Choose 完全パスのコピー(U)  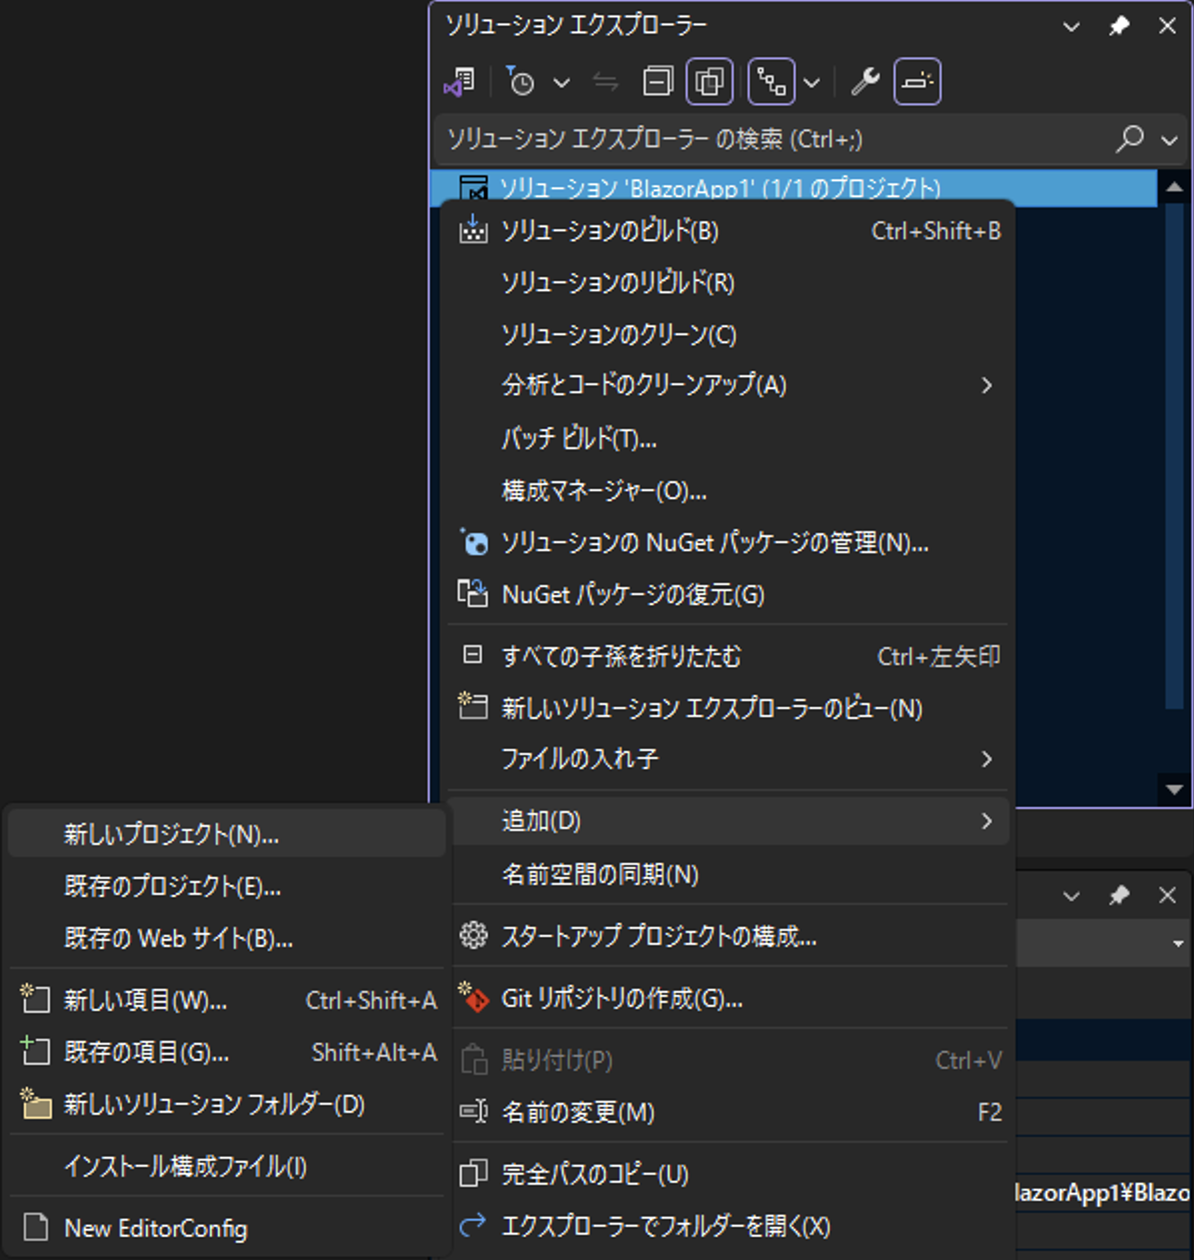tap(730, 1174)
